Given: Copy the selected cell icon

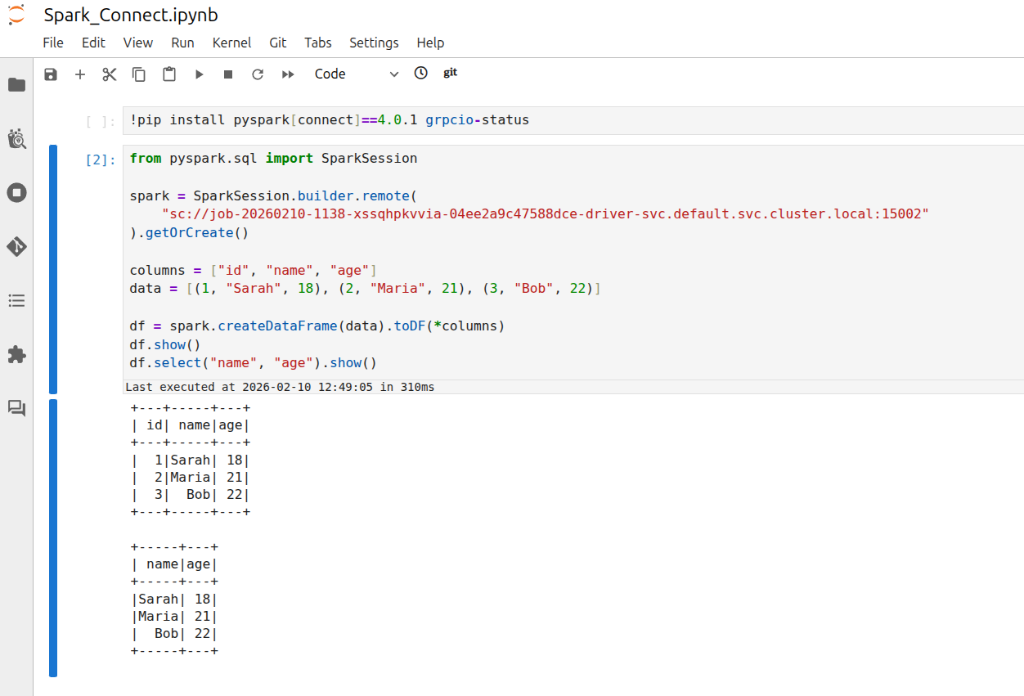Looking at the screenshot, I should (x=139, y=74).
